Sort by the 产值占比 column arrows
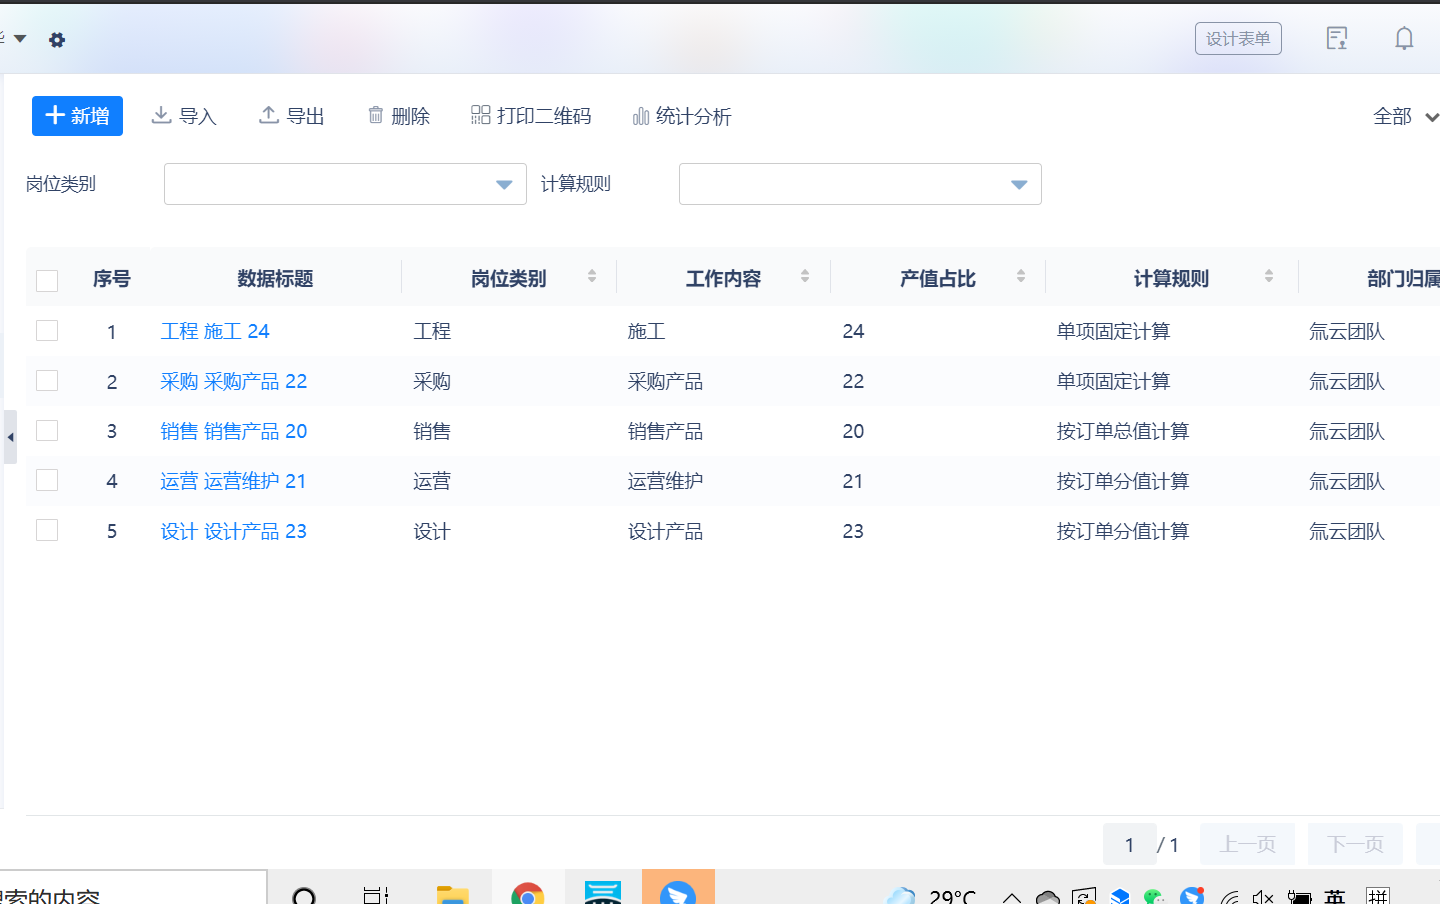 [x=1021, y=276]
